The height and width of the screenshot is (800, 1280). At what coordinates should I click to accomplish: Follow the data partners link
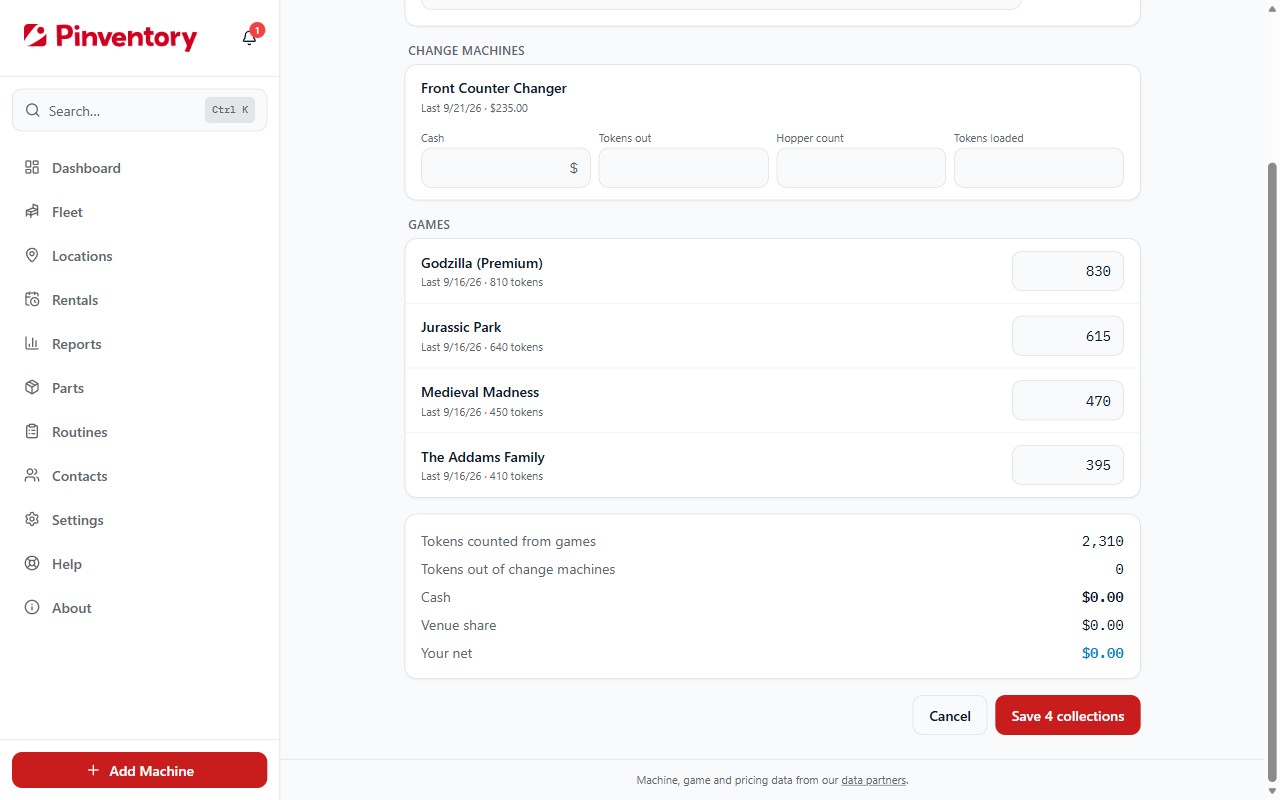[874, 780]
